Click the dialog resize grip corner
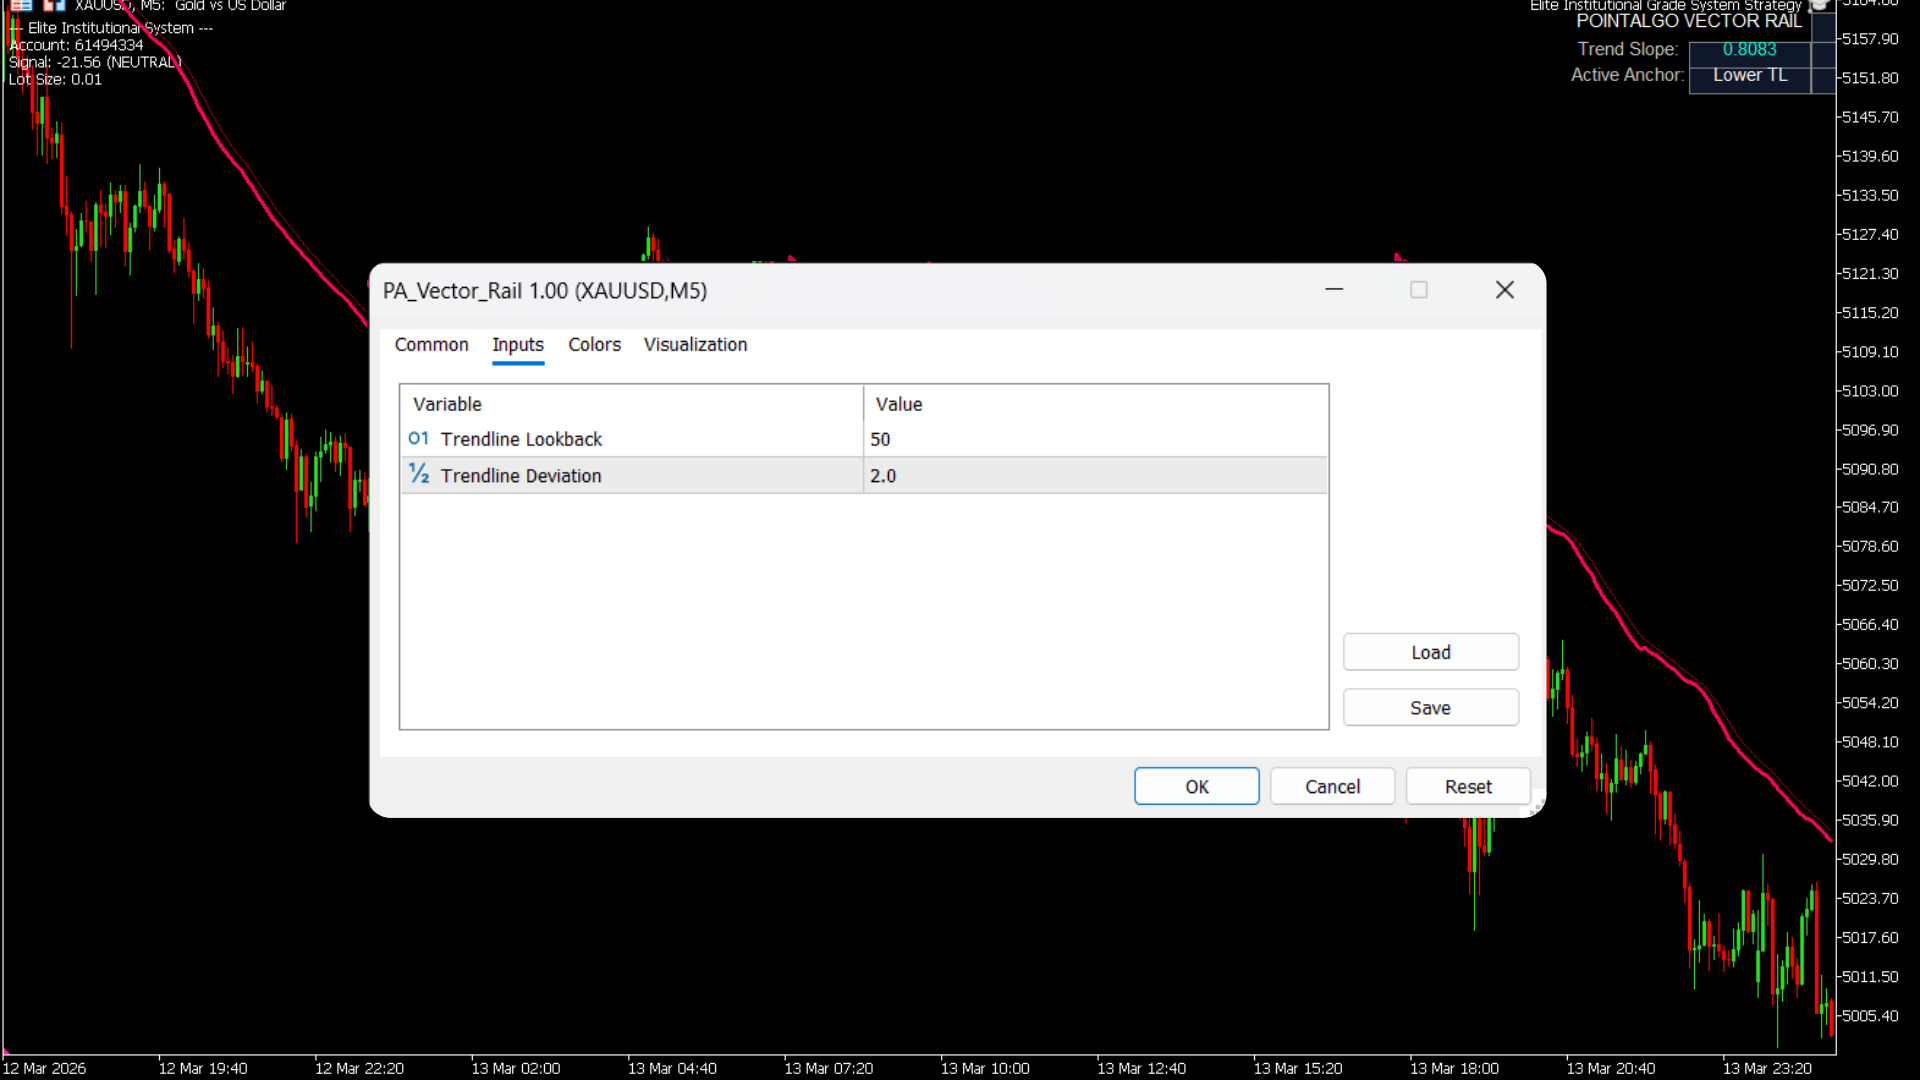The height and width of the screenshot is (1080, 1920). [x=1536, y=808]
